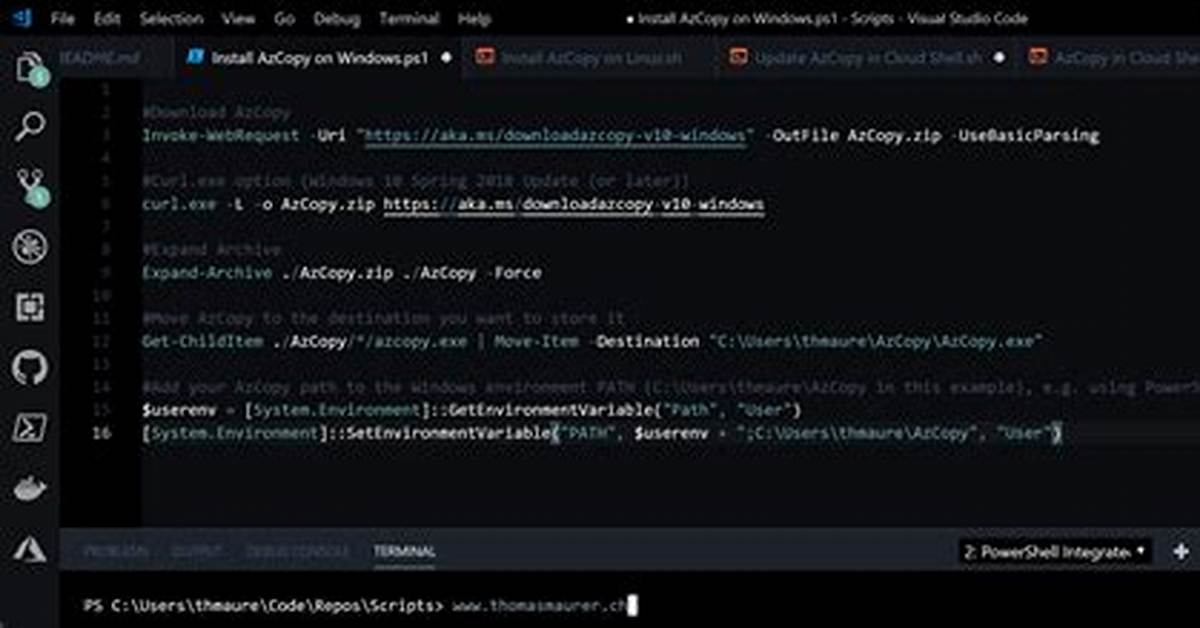Screen dimensions: 1200x628
Task: Click the www.thomasmaurer.ch text in terminal
Action: coord(540,605)
